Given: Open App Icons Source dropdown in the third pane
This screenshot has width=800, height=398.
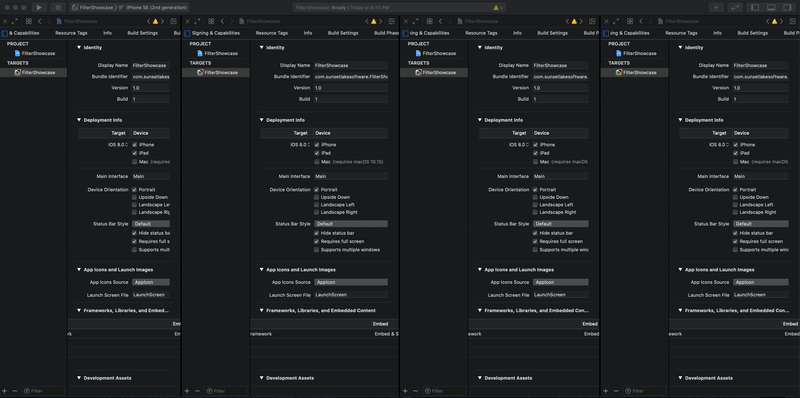Looking at the screenshot, I should [x=561, y=282].
